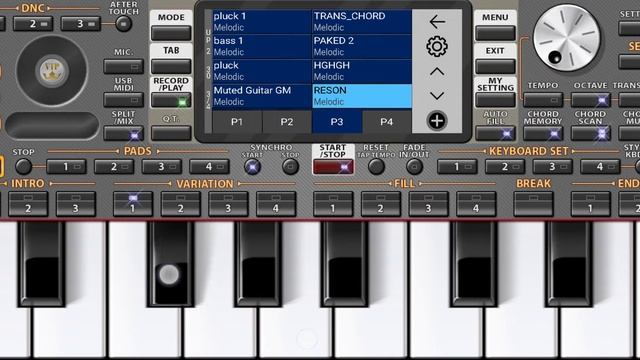Viewport: 640px width, 360px height.
Task: Tap the back arrow in the display
Action: 437,22
